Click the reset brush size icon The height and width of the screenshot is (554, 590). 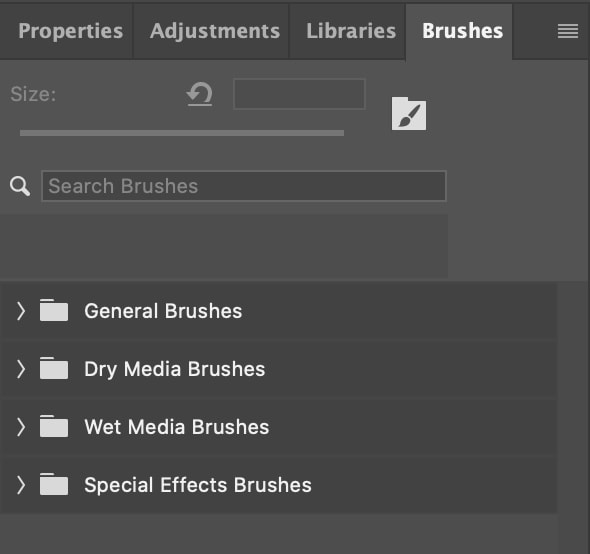click(x=199, y=94)
